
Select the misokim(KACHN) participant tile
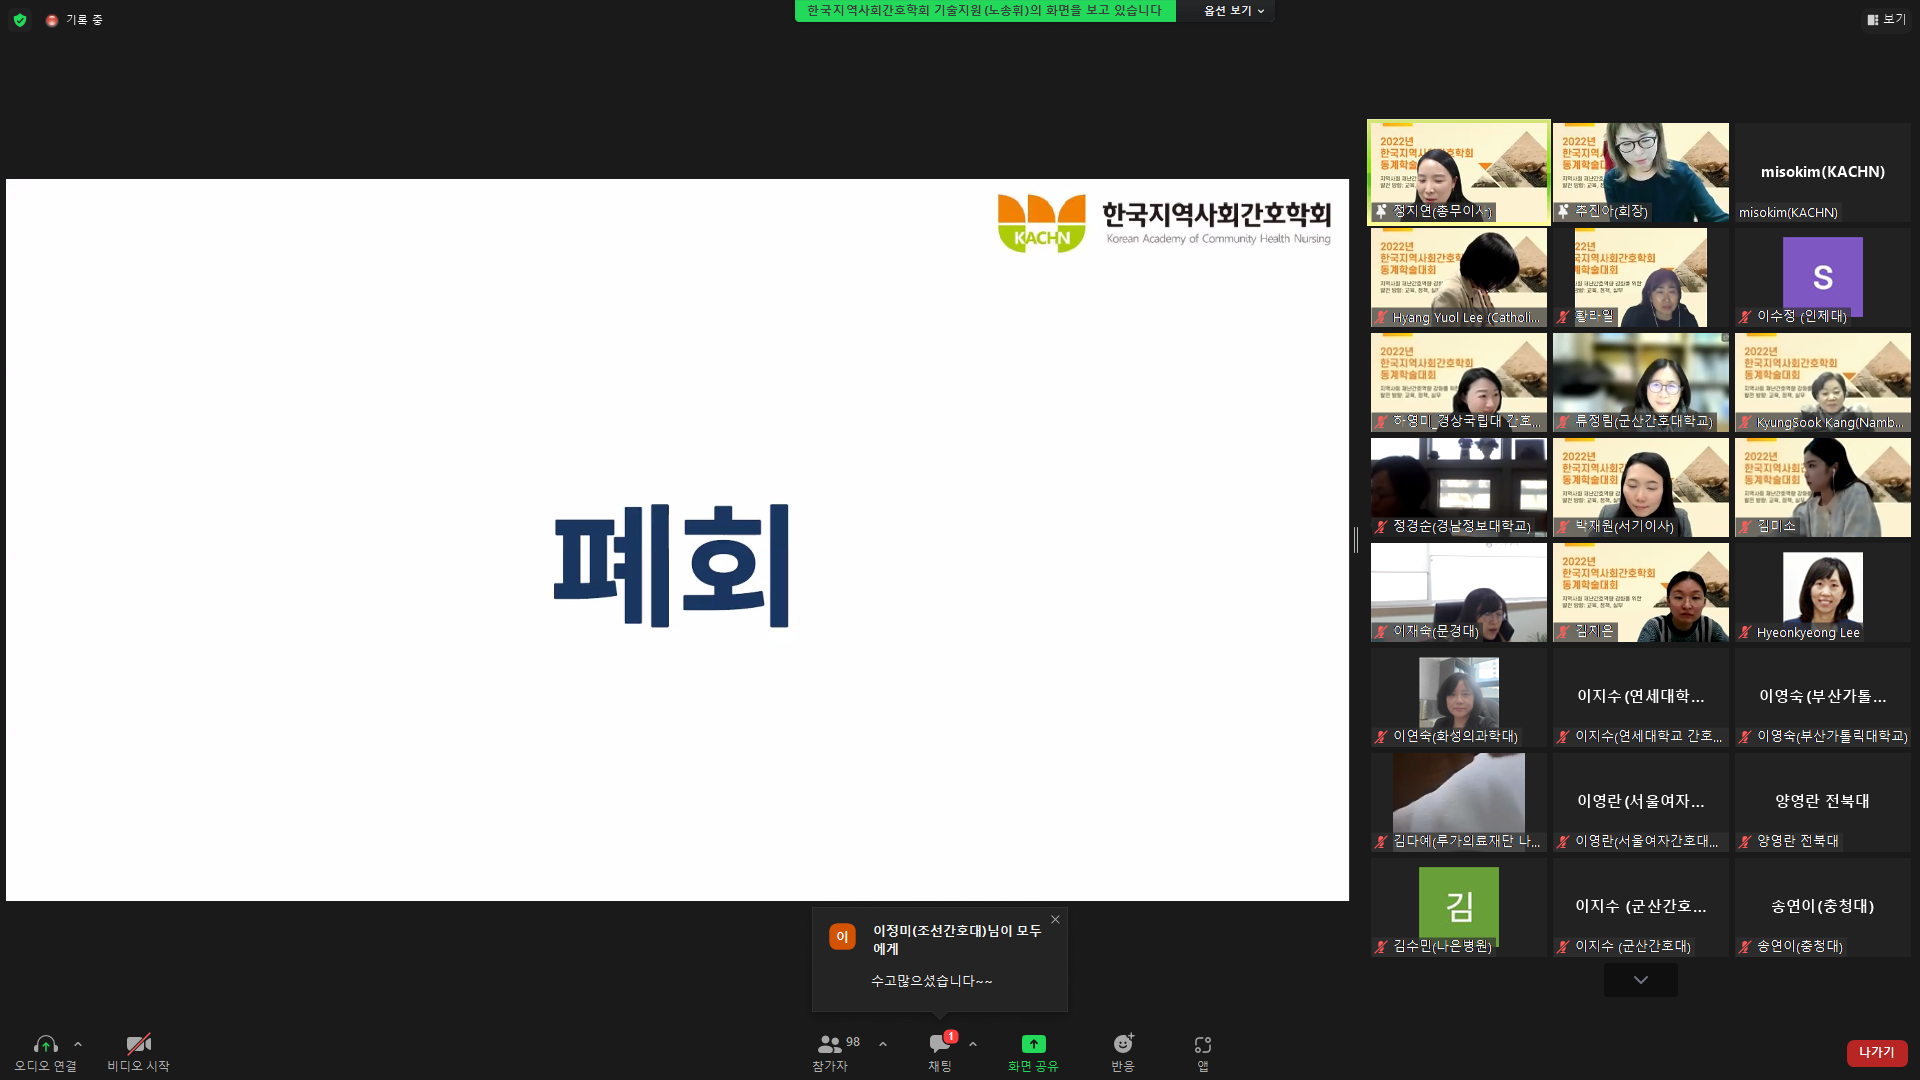[1823, 172]
